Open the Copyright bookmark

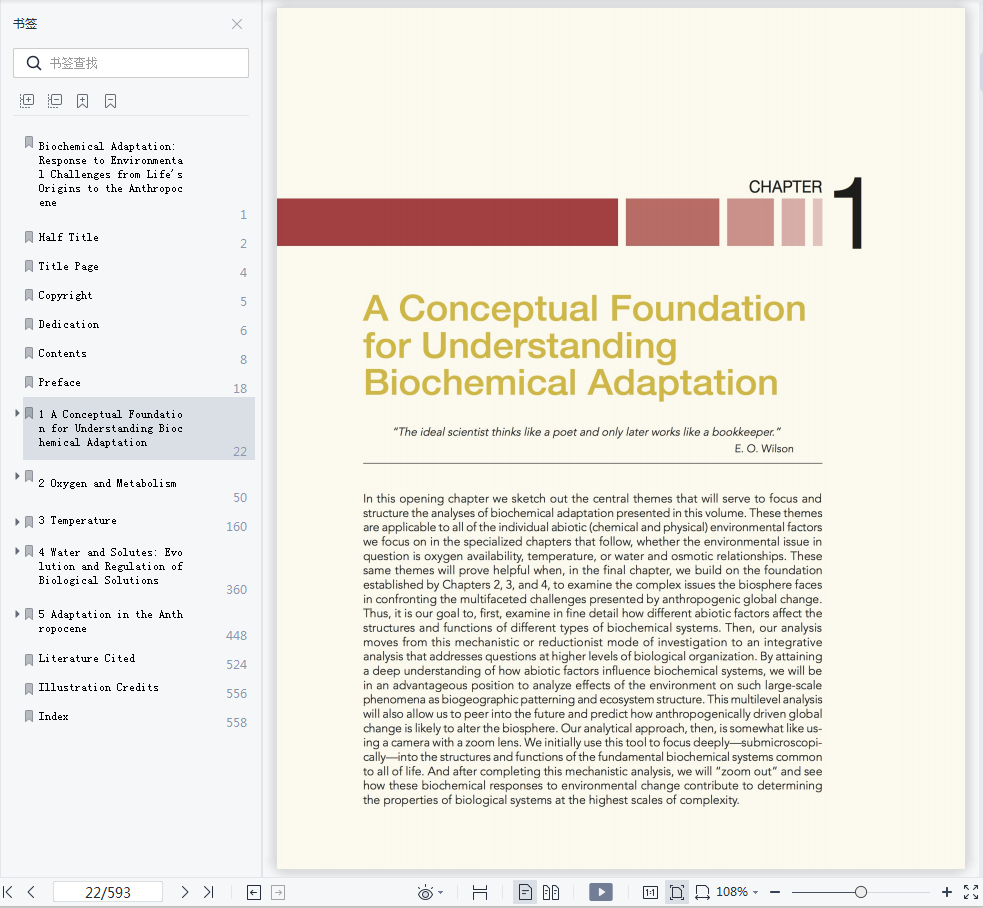click(x=65, y=295)
